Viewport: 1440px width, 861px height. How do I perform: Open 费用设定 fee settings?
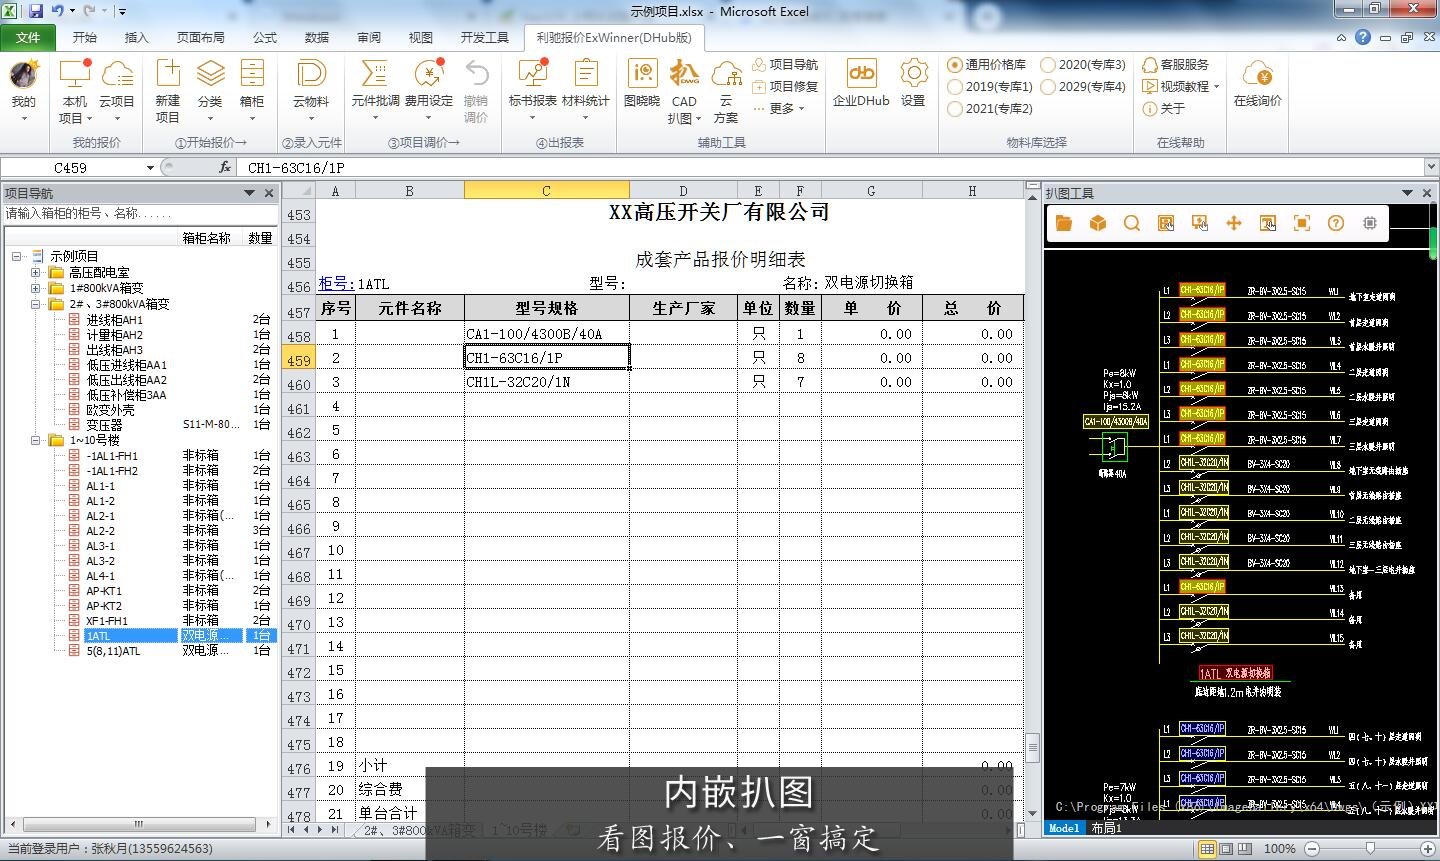click(x=429, y=90)
